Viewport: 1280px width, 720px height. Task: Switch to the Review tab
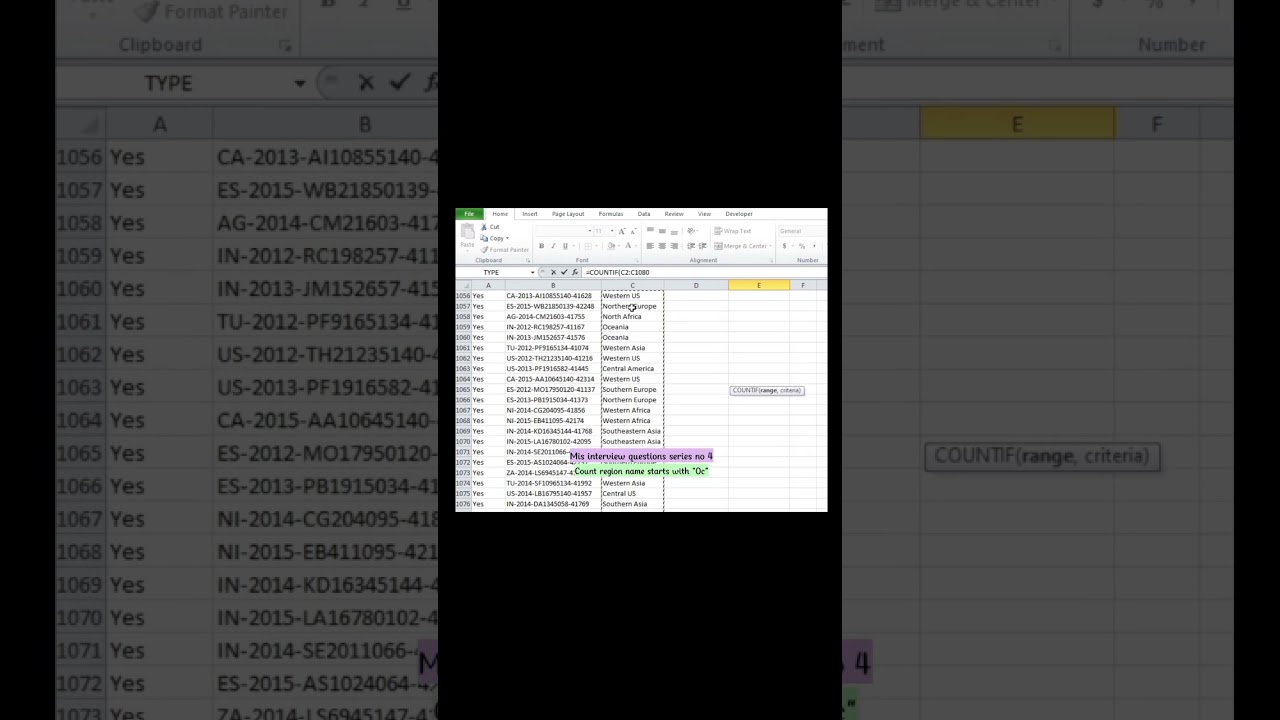click(x=674, y=214)
